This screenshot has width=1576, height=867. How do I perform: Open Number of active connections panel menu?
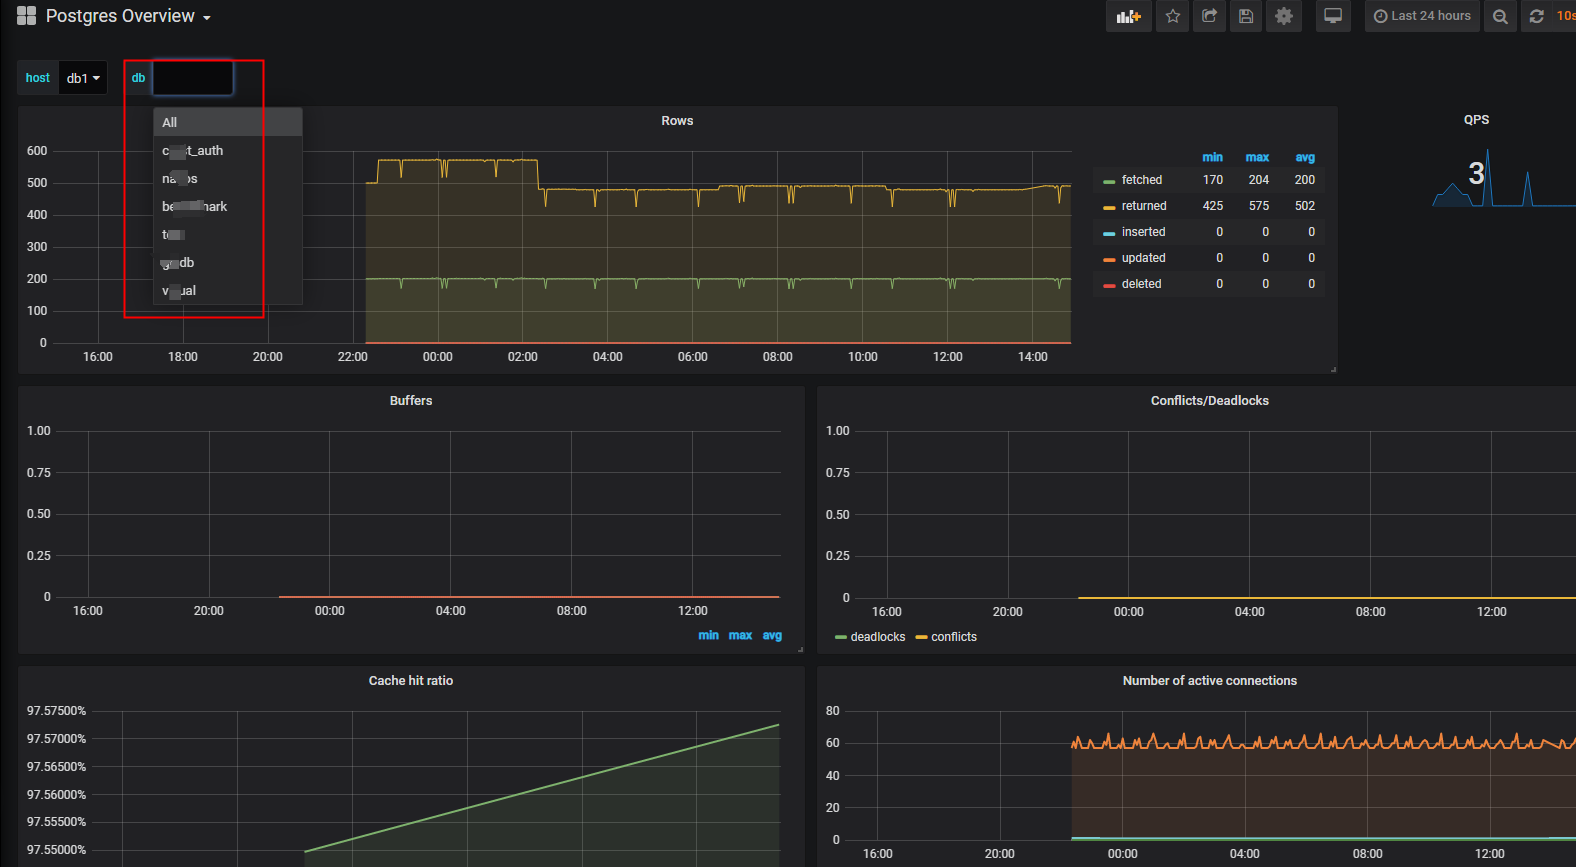pyautogui.click(x=1209, y=681)
